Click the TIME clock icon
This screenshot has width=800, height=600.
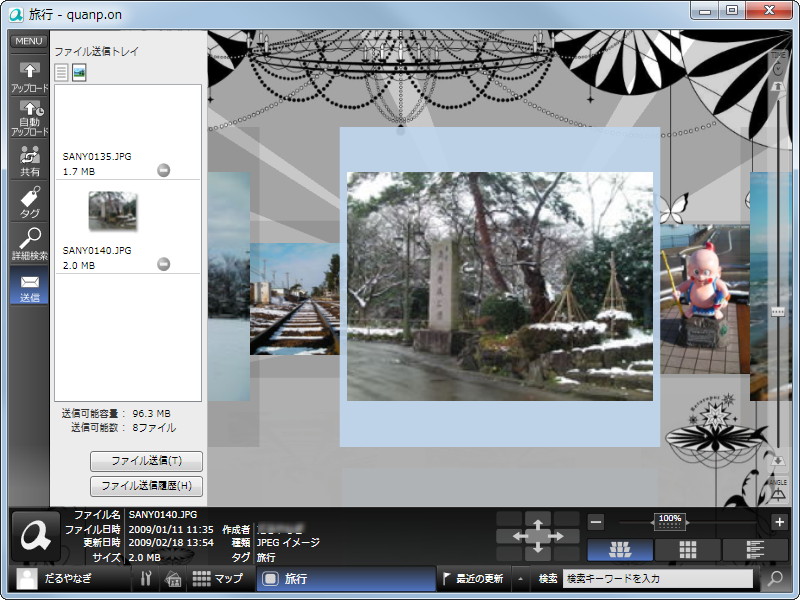coord(778,69)
